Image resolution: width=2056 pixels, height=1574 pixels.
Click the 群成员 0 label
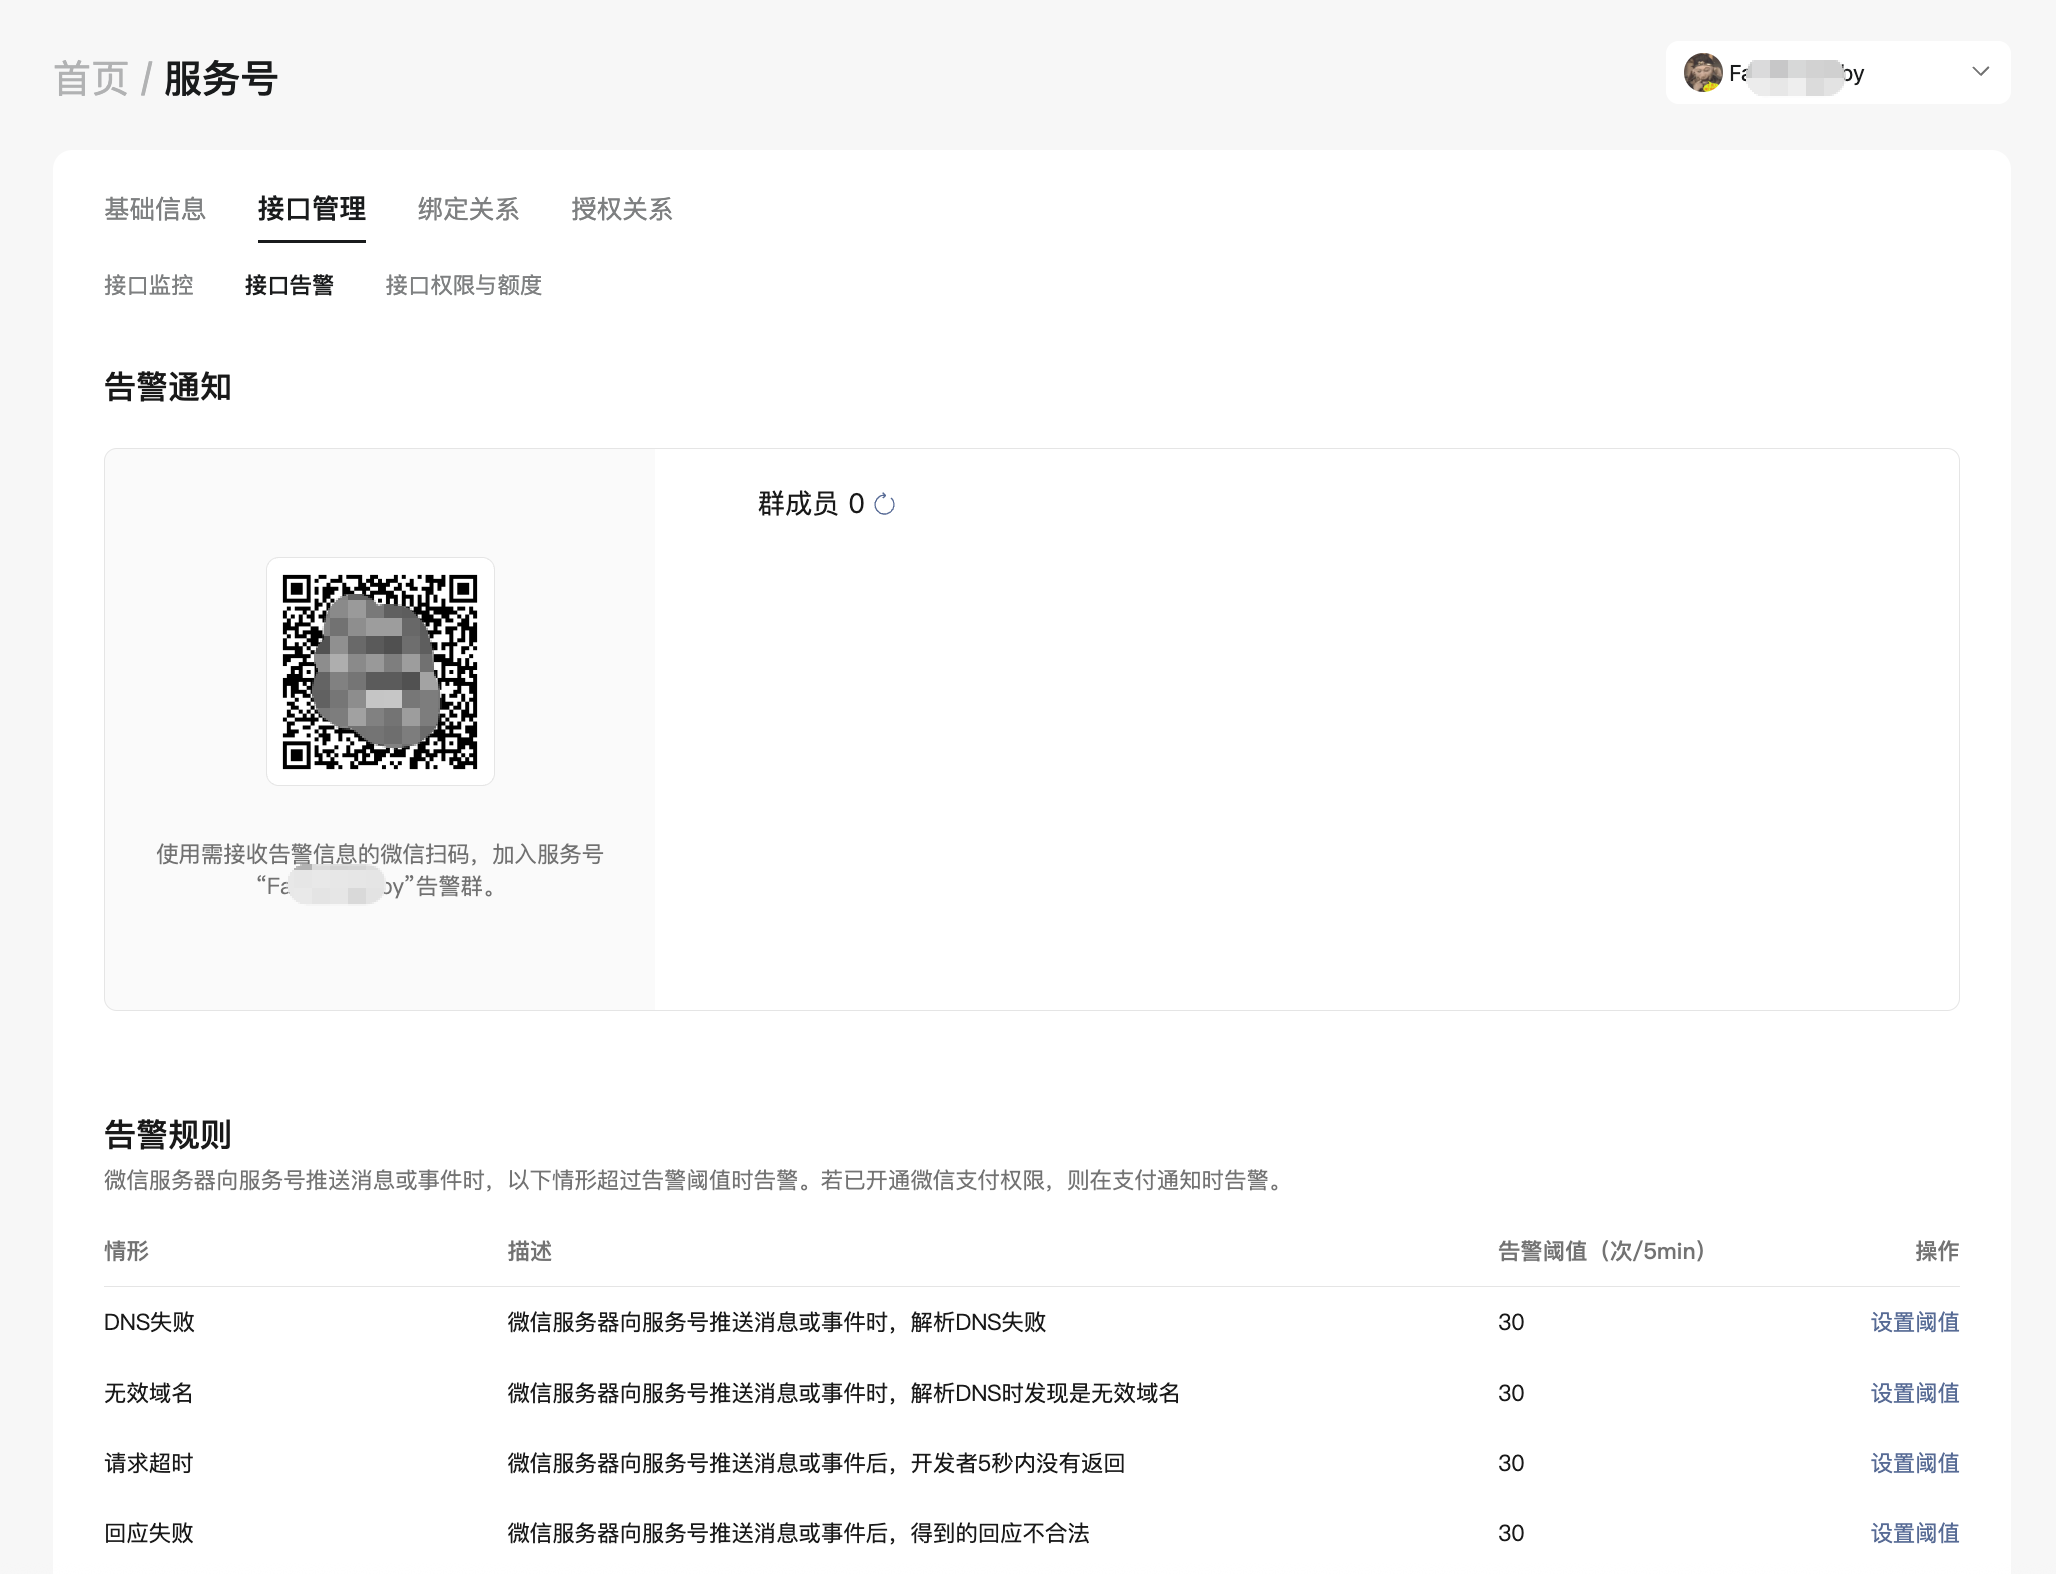(810, 504)
